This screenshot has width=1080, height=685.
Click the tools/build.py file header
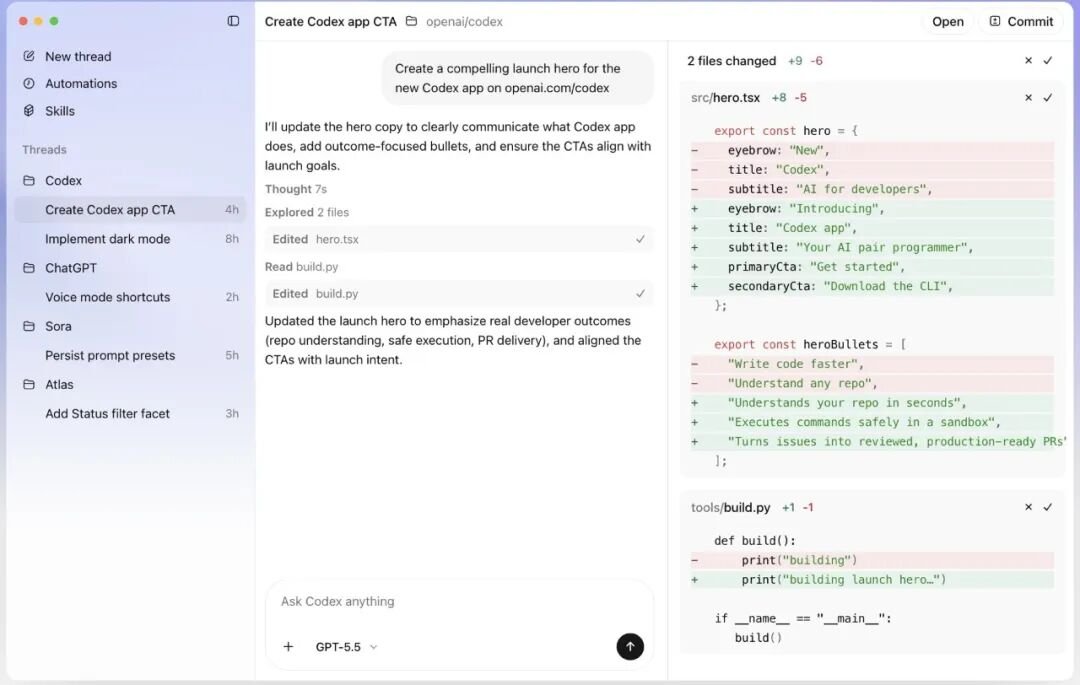(731, 507)
